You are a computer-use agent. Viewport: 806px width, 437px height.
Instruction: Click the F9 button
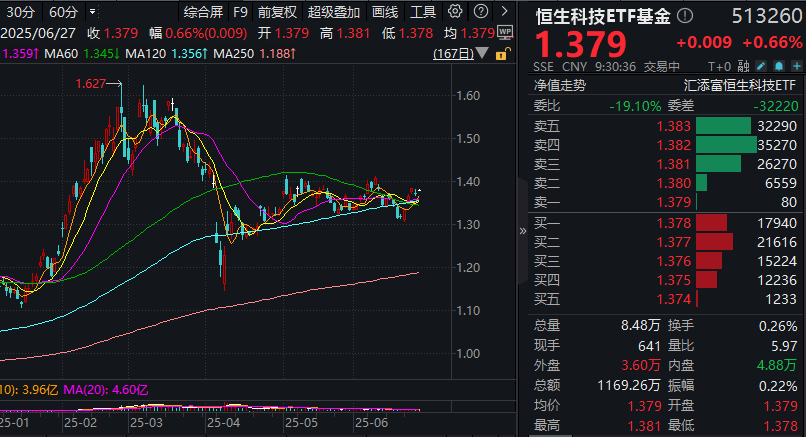pos(240,12)
